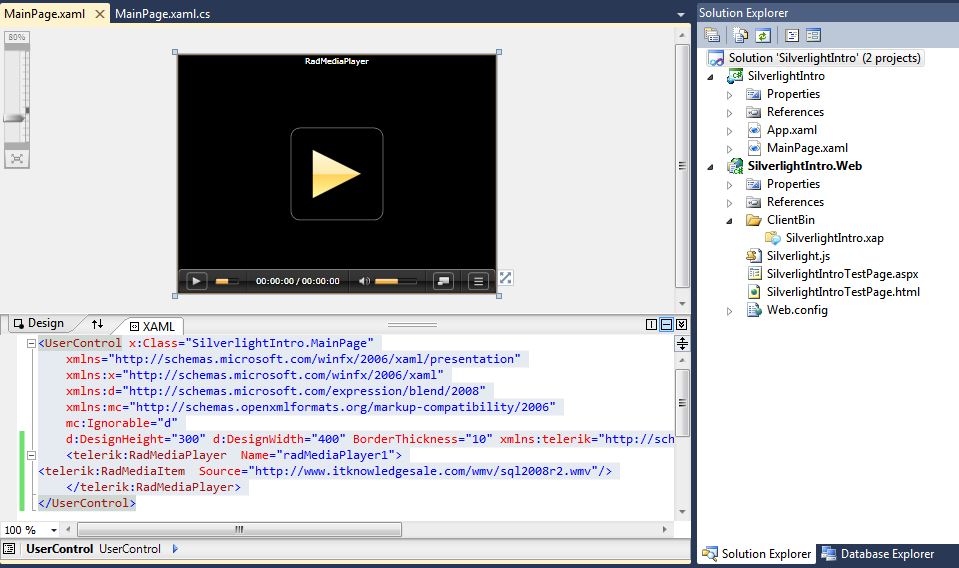Click the Refresh icon in Solution Explorer toolbar
Screen dimensions: 959x568
point(763,35)
